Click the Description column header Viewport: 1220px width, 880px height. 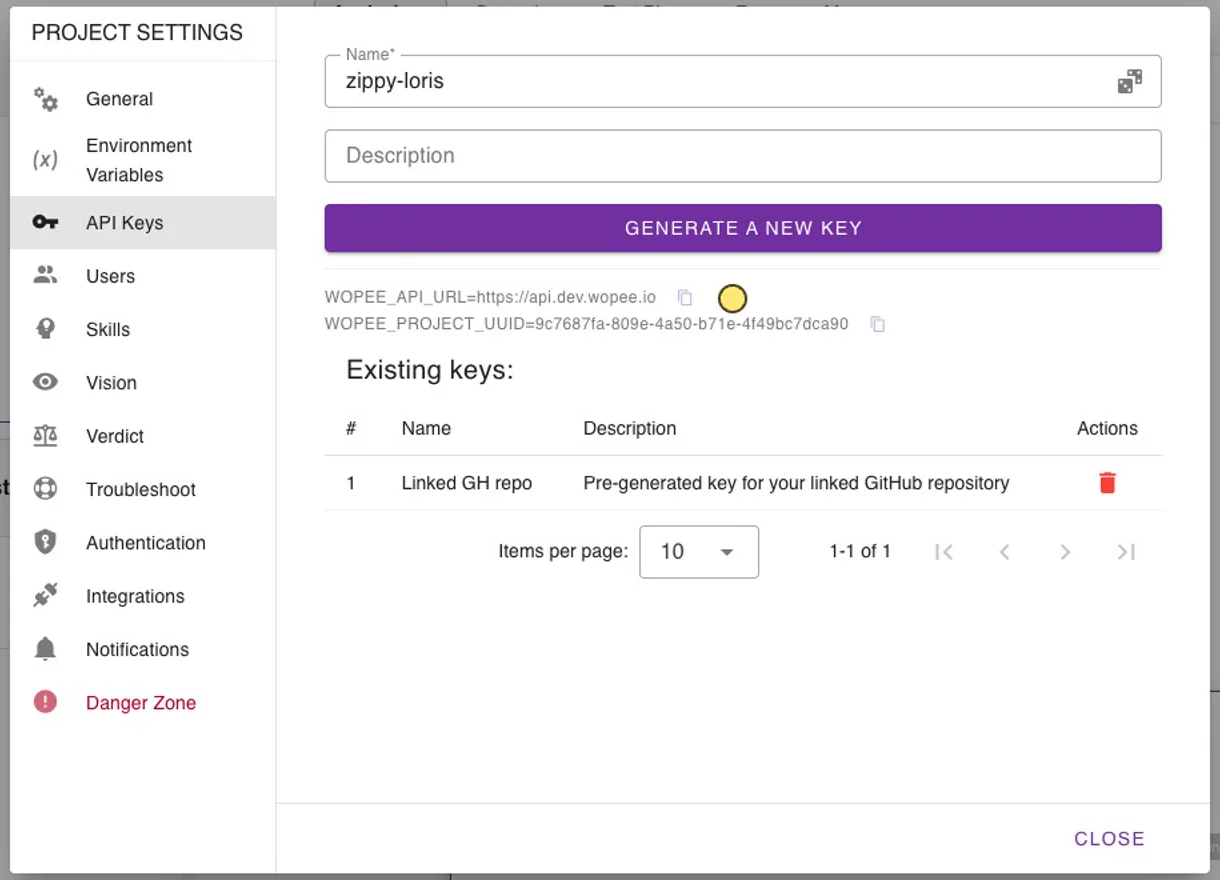[x=630, y=428]
